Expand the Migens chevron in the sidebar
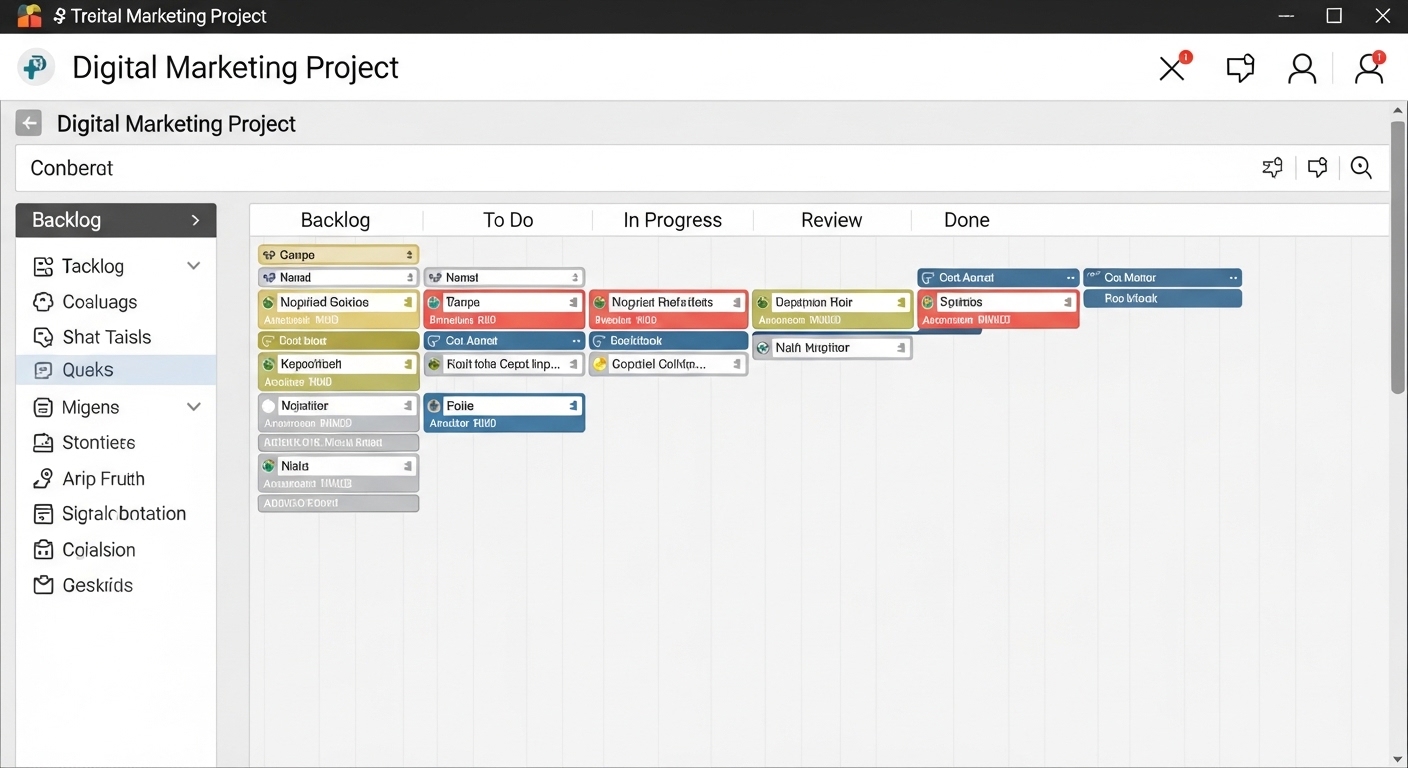Screen dimensions: 1408x768 click(194, 407)
